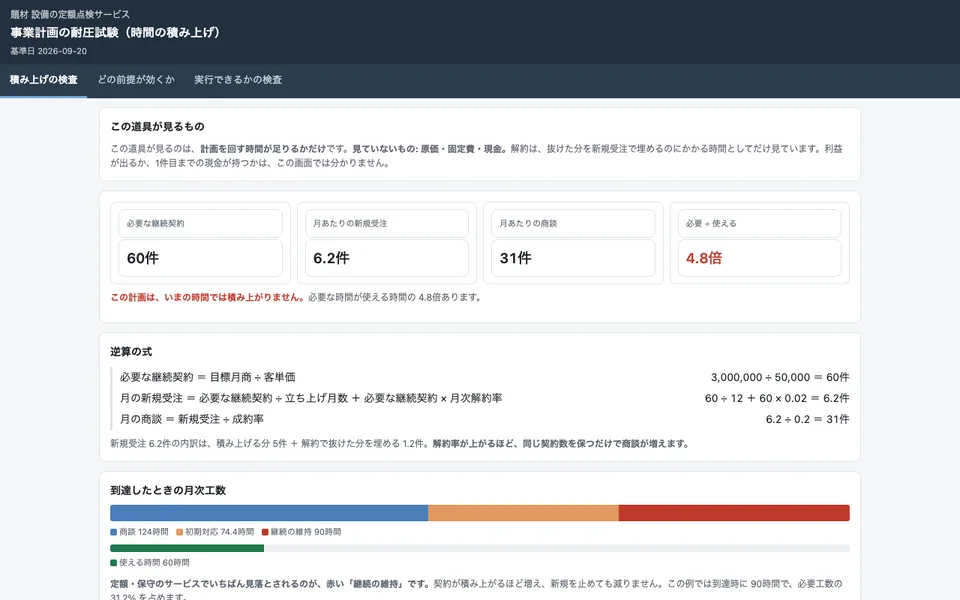Screen dimensions: 960x600
Task: Click the note starting 新規受注 6.2件の内訳は
Action: point(400,444)
